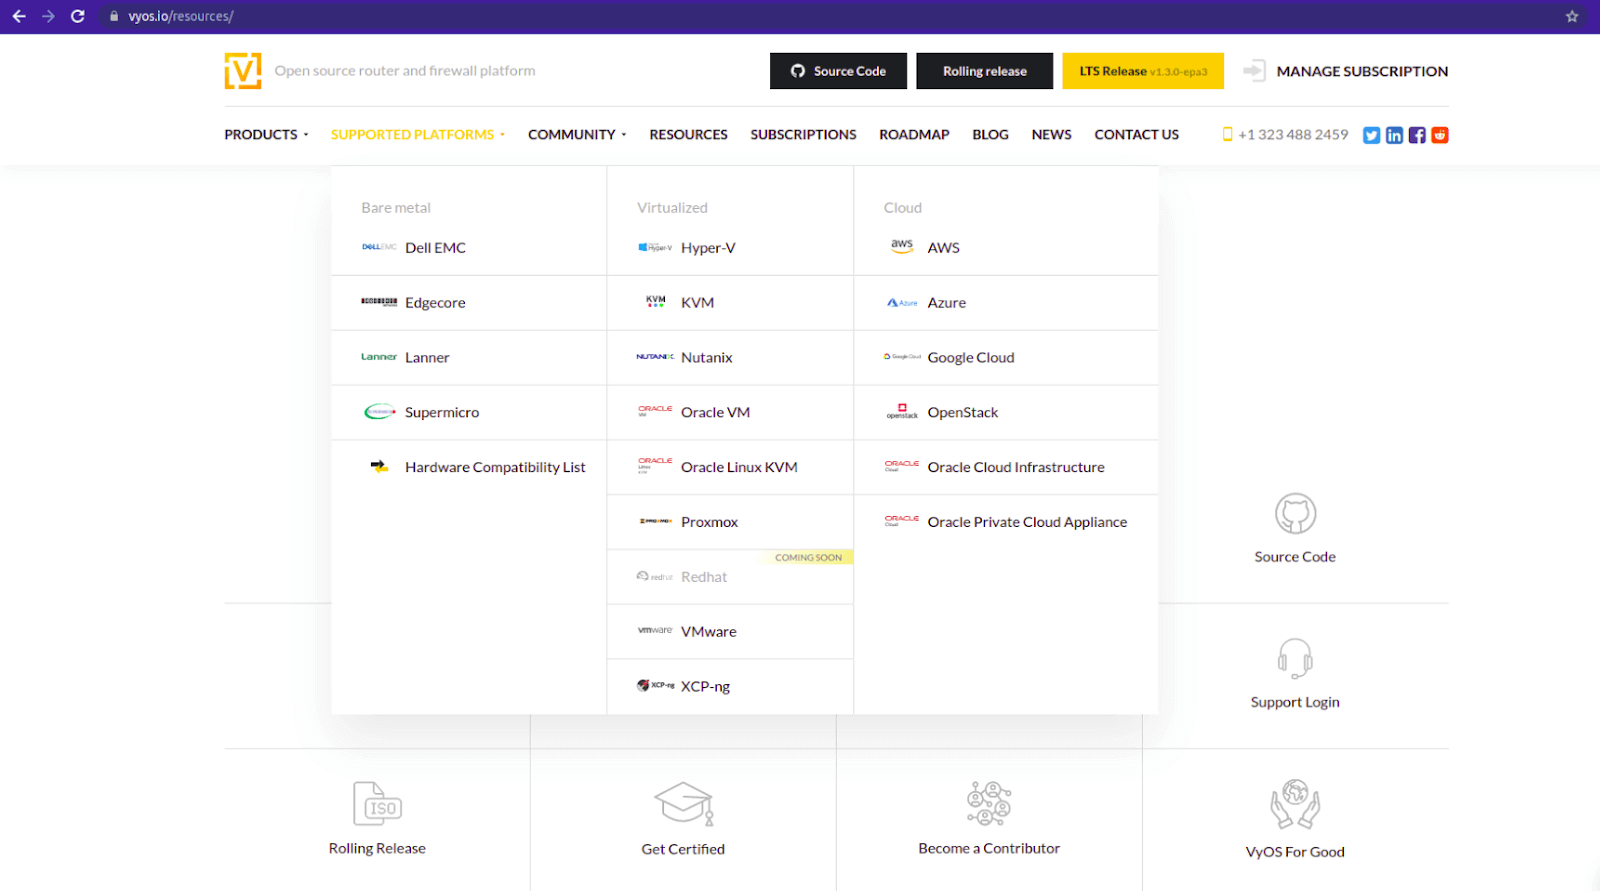Expand the PRODUCTS dropdown menu

click(x=266, y=135)
